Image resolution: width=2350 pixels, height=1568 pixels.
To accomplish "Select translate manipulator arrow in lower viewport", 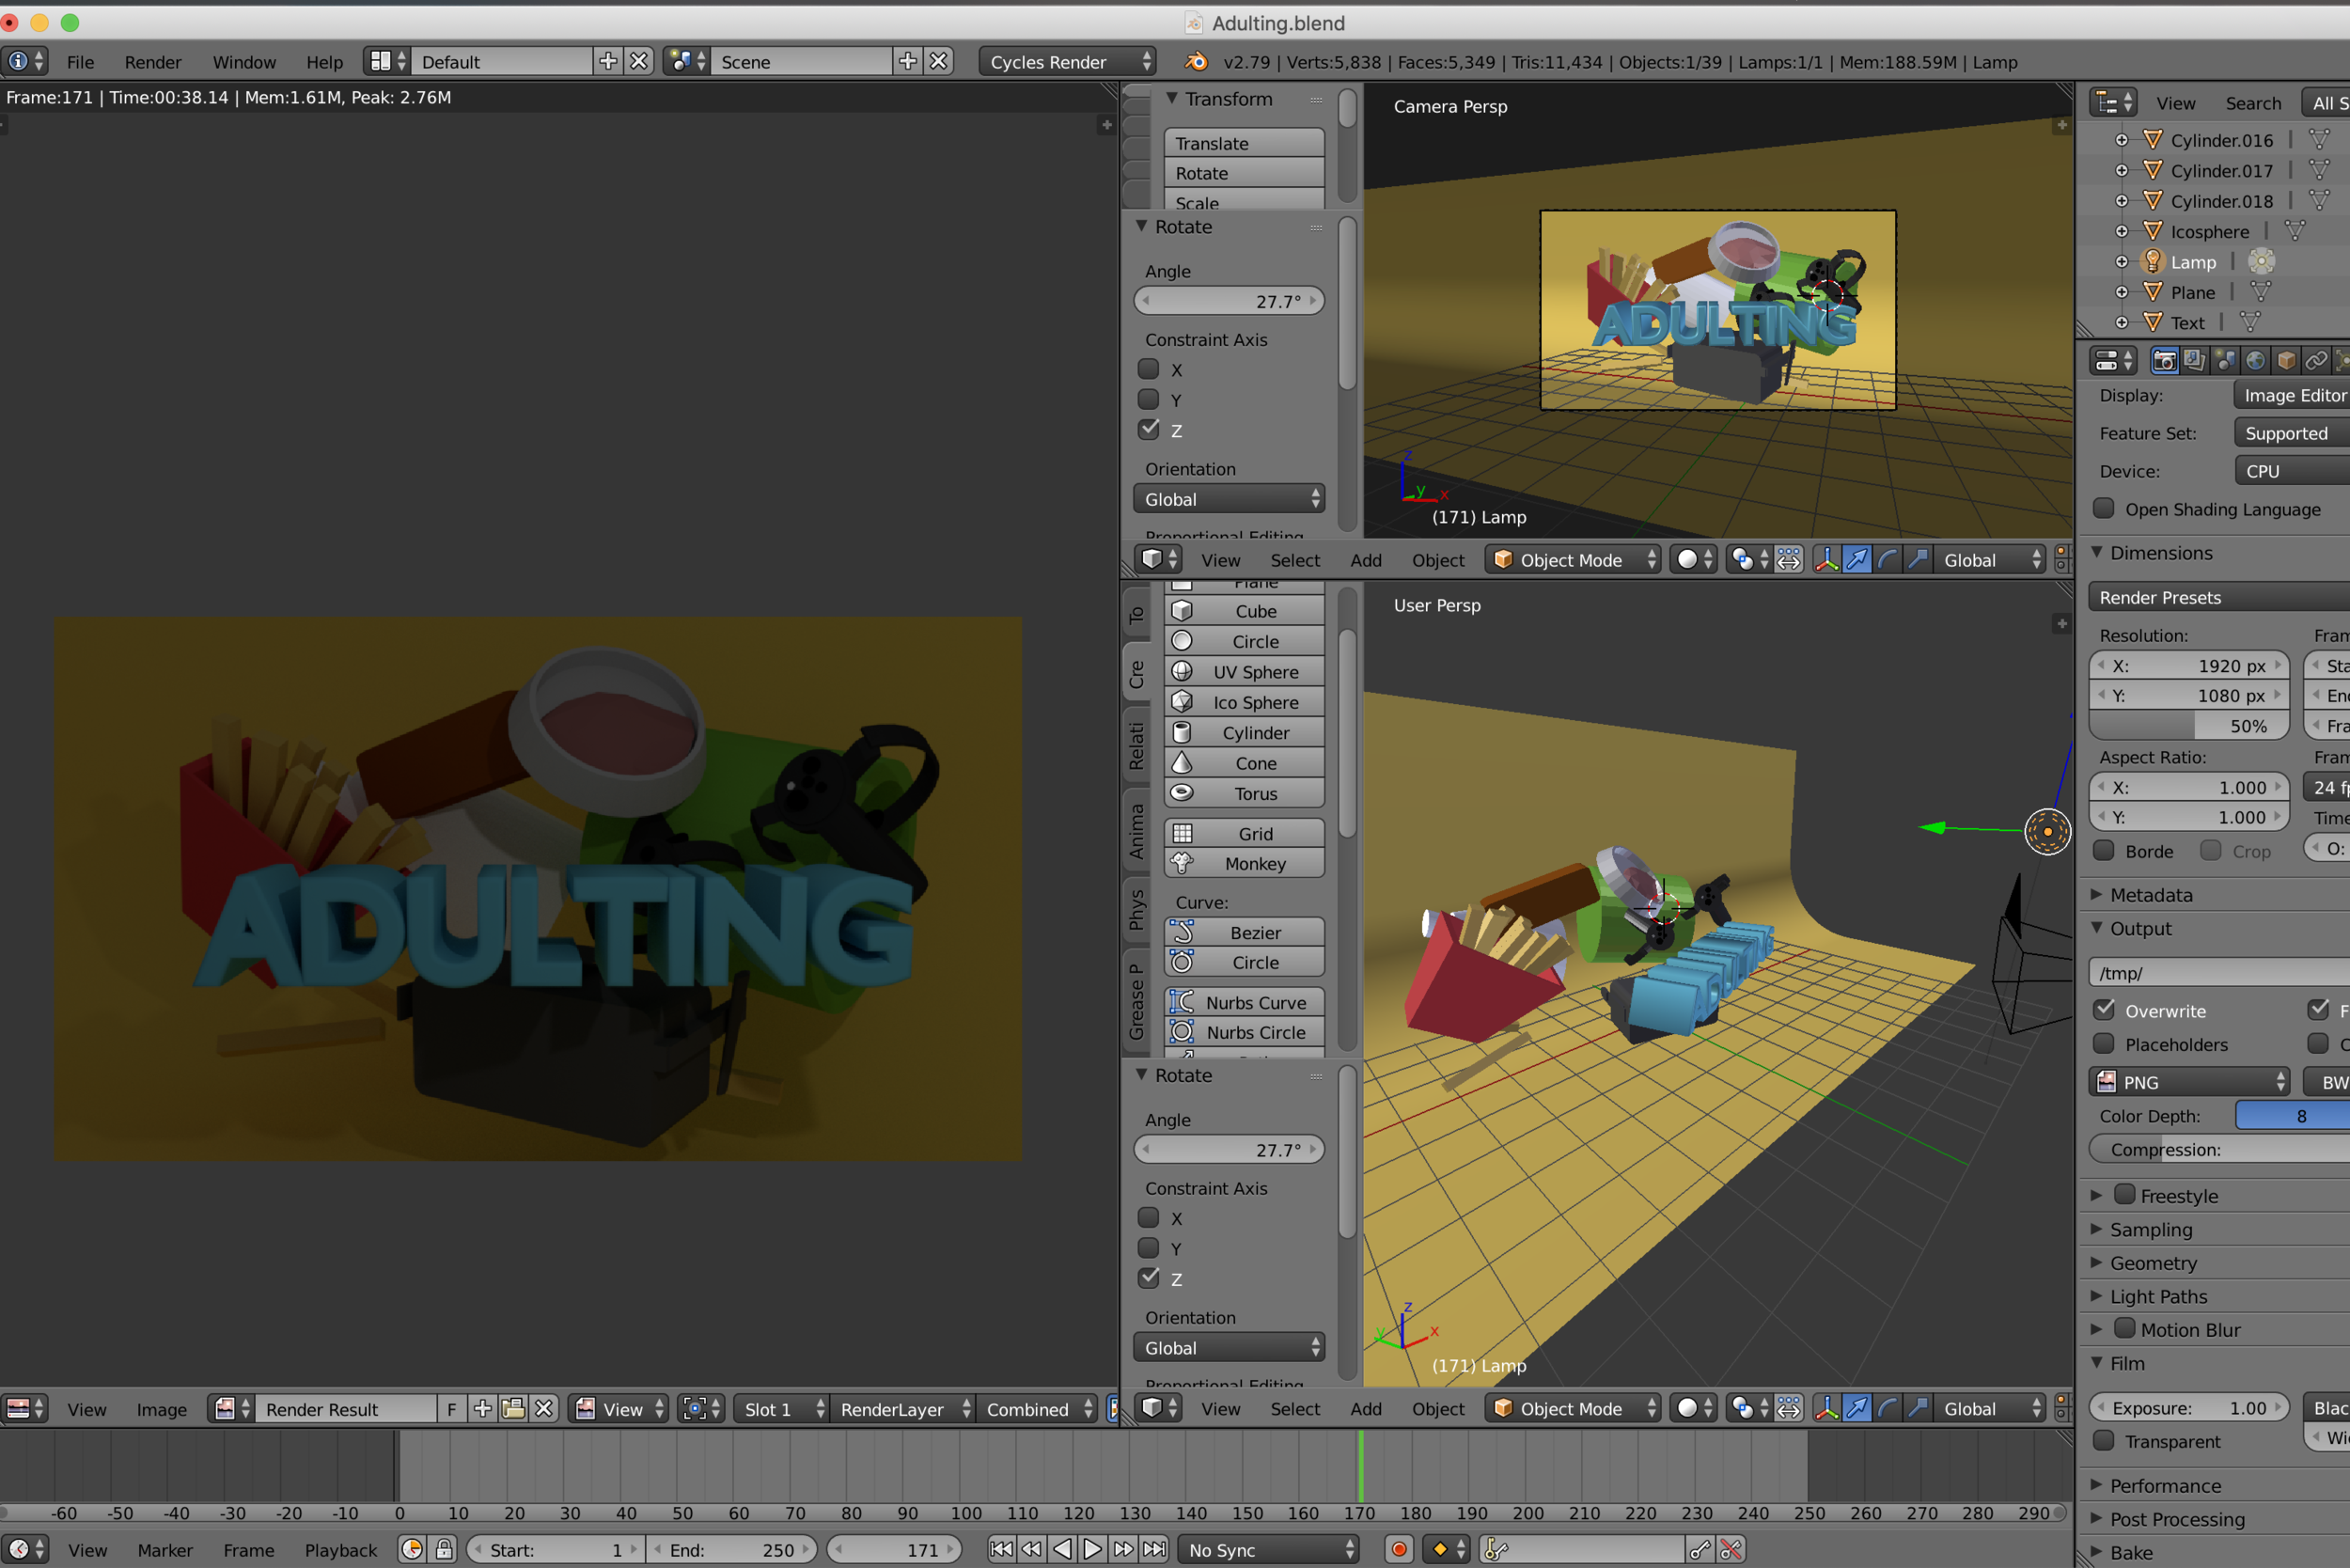I will click(x=1857, y=1408).
